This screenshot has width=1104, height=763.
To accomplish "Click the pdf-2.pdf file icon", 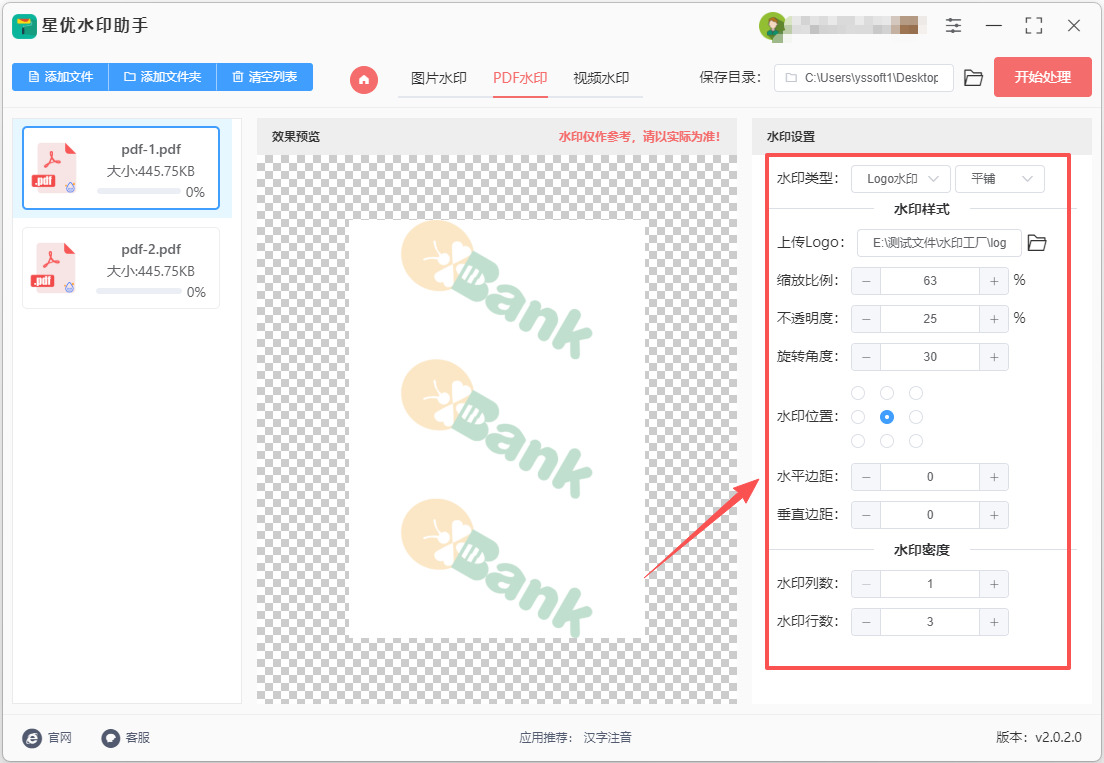I will click(54, 268).
